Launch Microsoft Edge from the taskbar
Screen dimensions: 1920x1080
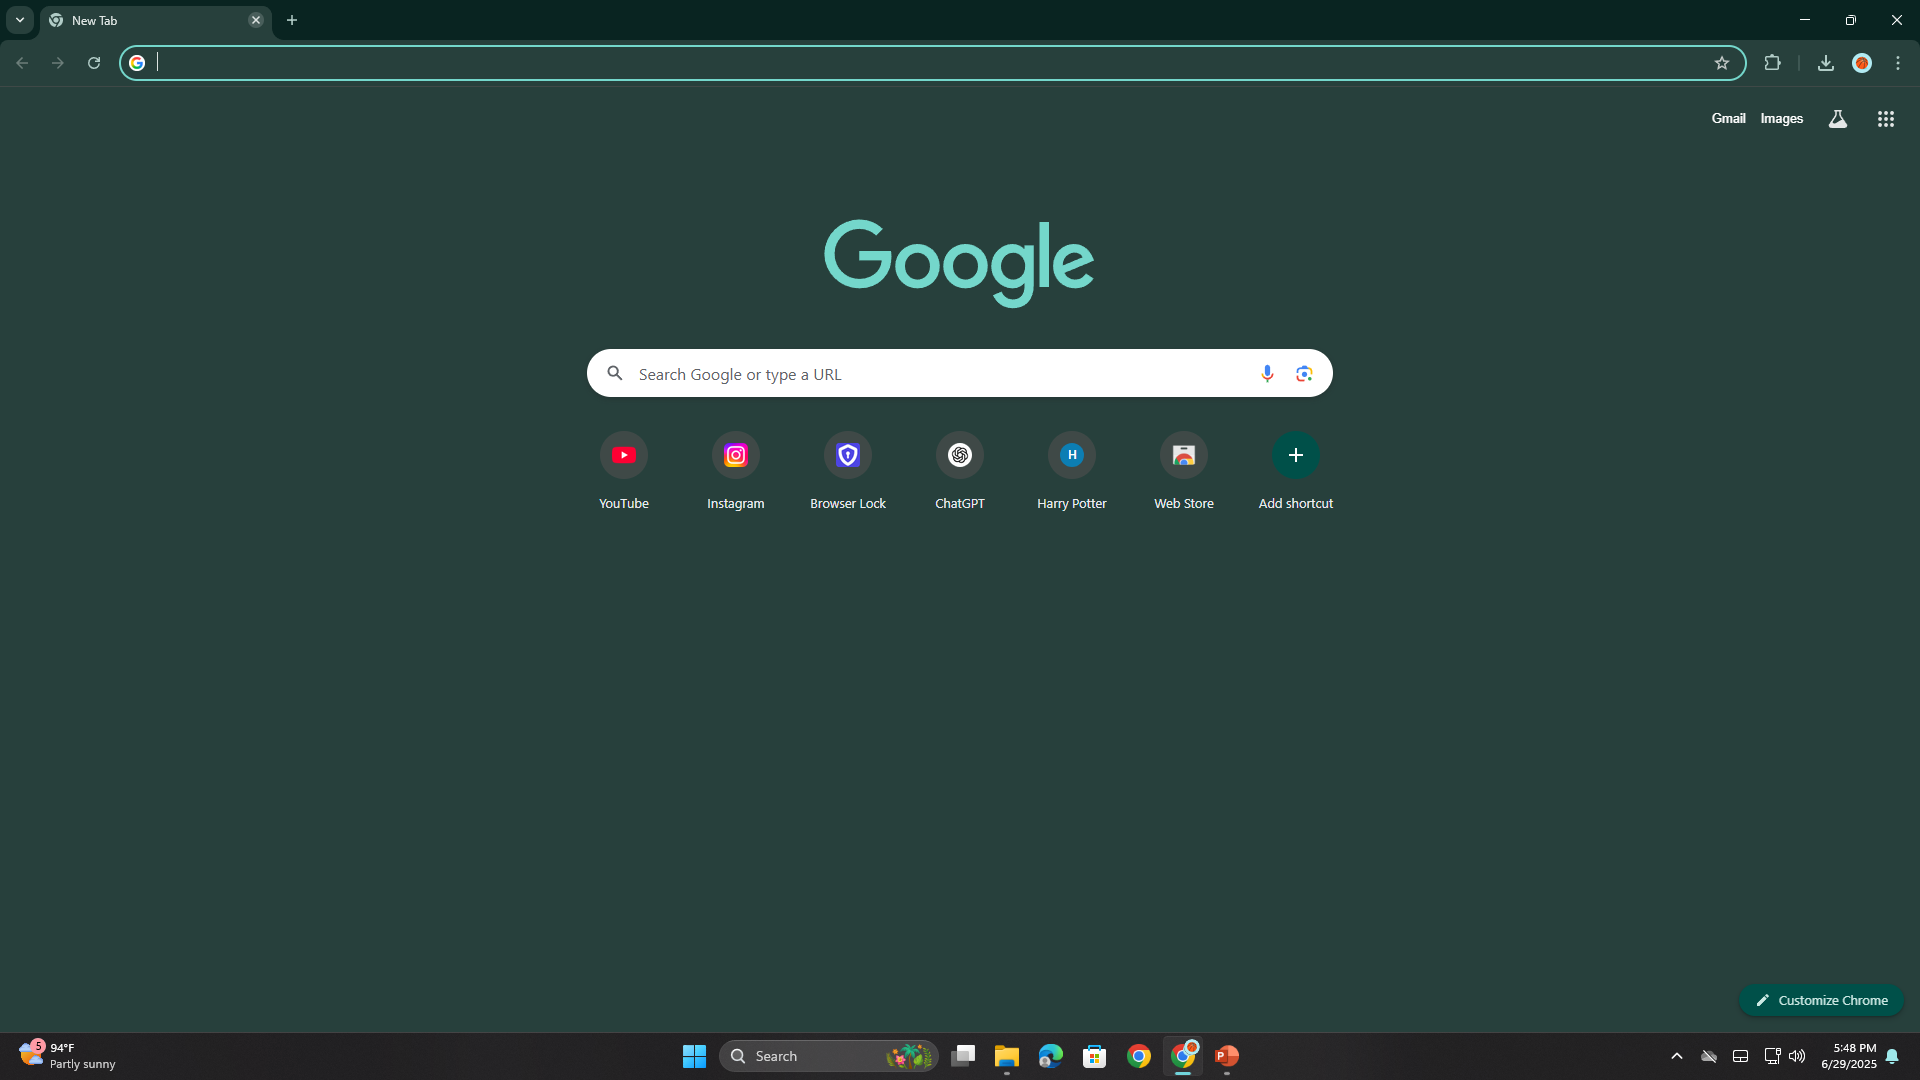[x=1051, y=1056]
